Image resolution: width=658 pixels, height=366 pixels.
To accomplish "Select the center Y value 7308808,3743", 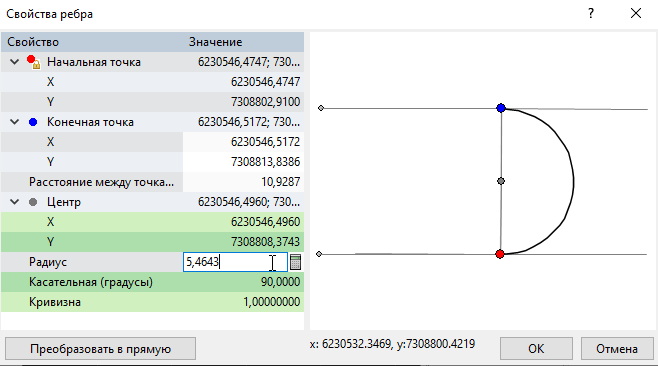I will (x=265, y=242).
